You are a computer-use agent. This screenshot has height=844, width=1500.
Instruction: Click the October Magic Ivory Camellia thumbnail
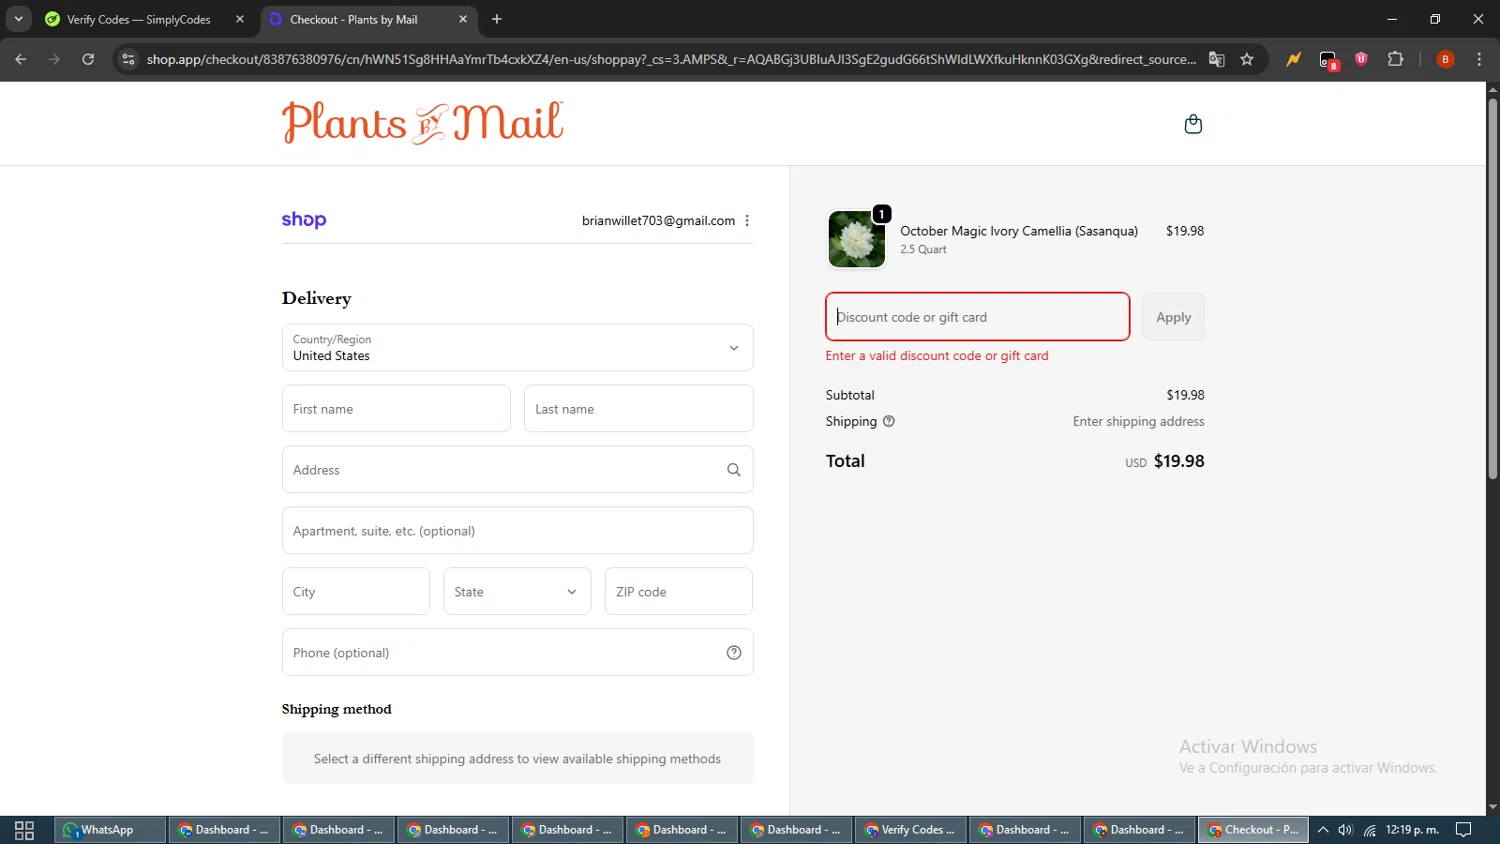point(857,239)
